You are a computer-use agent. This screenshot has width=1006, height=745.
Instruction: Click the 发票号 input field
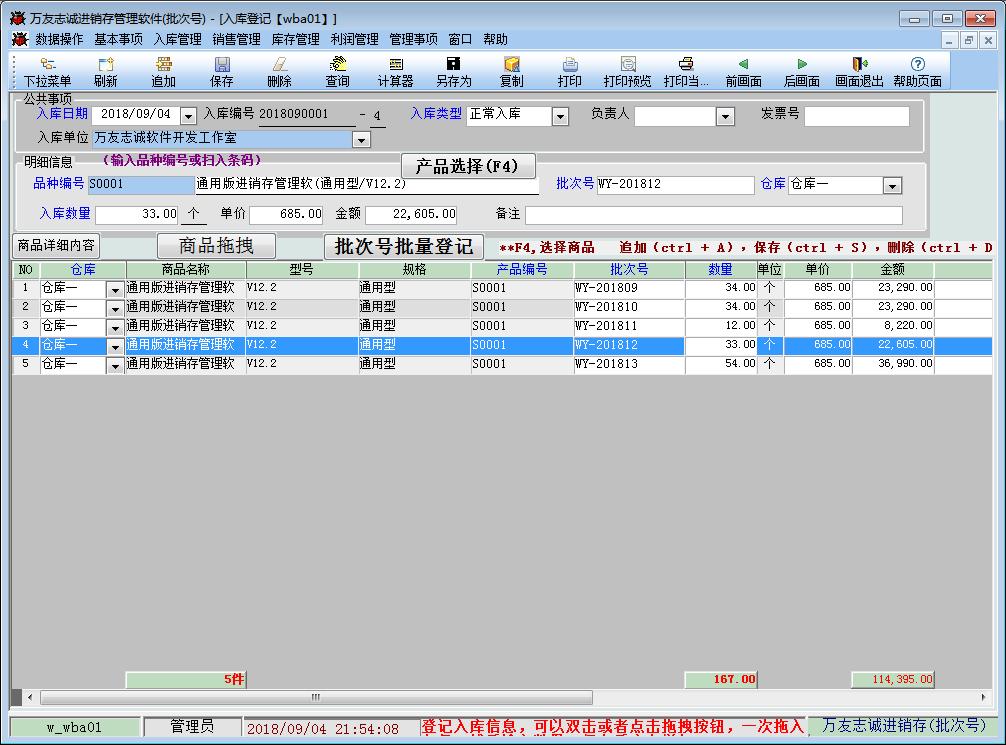pyautogui.click(x=857, y=116)
